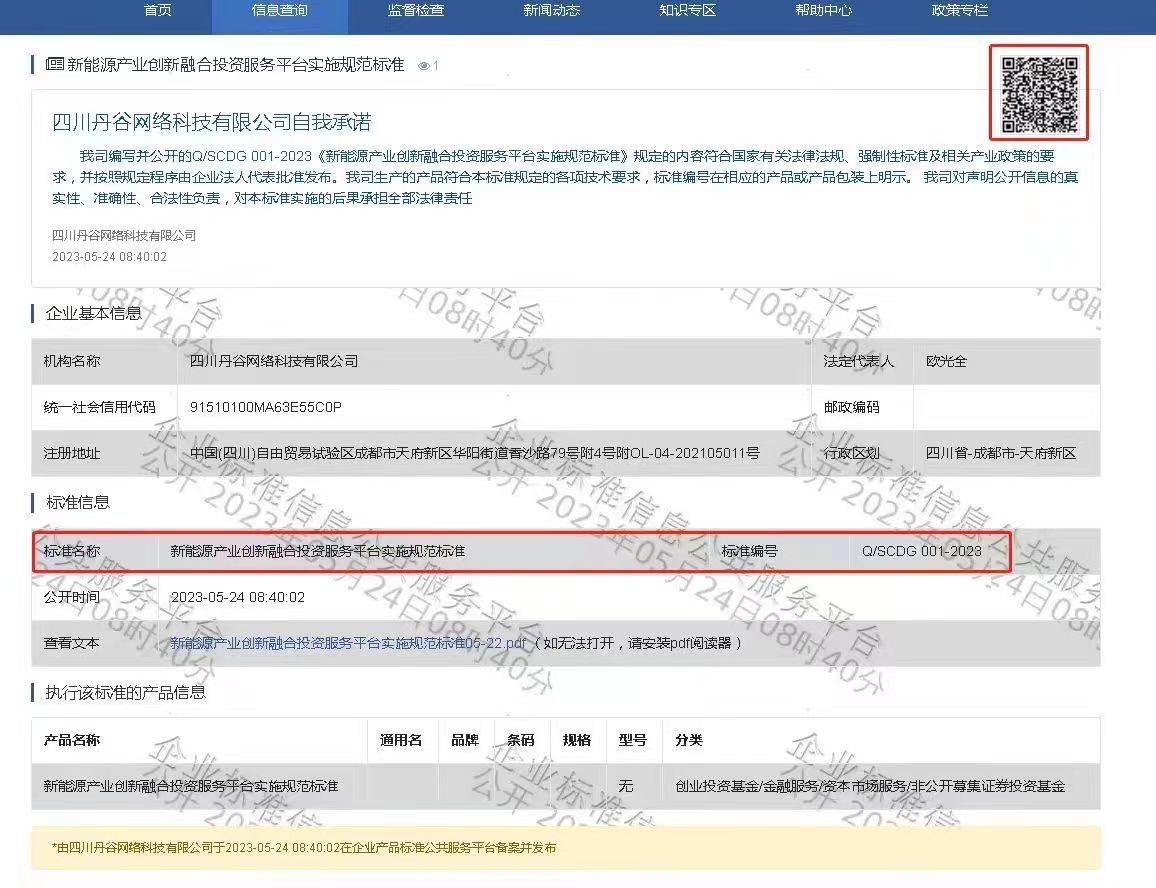Click the 型号 column header
Screen dimensions: 1156x888
tap(633, 740)
